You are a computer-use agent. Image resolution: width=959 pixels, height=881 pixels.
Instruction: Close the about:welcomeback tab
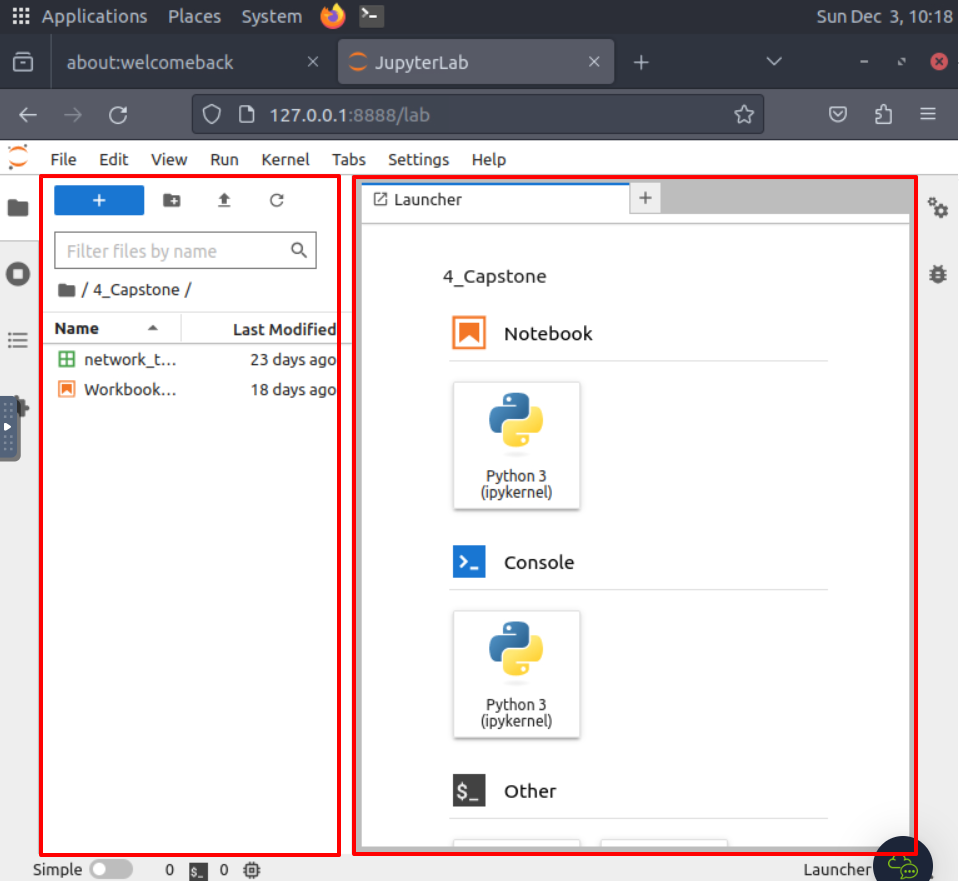click(x=313, y=62)
